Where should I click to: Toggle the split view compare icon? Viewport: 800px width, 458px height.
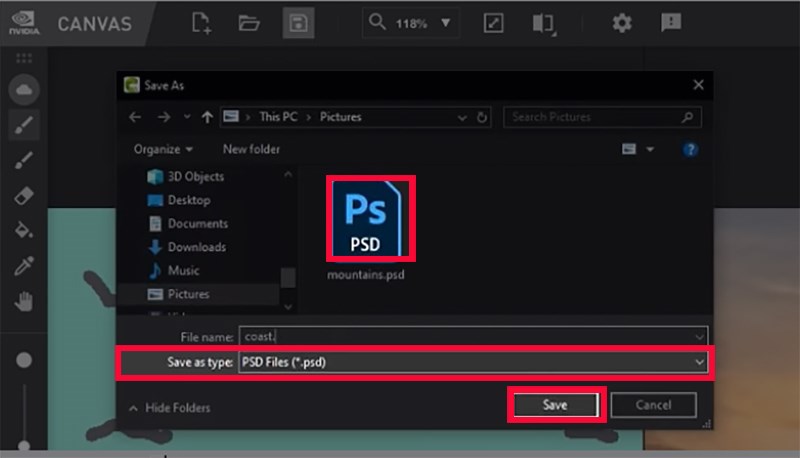click(544, 23)
